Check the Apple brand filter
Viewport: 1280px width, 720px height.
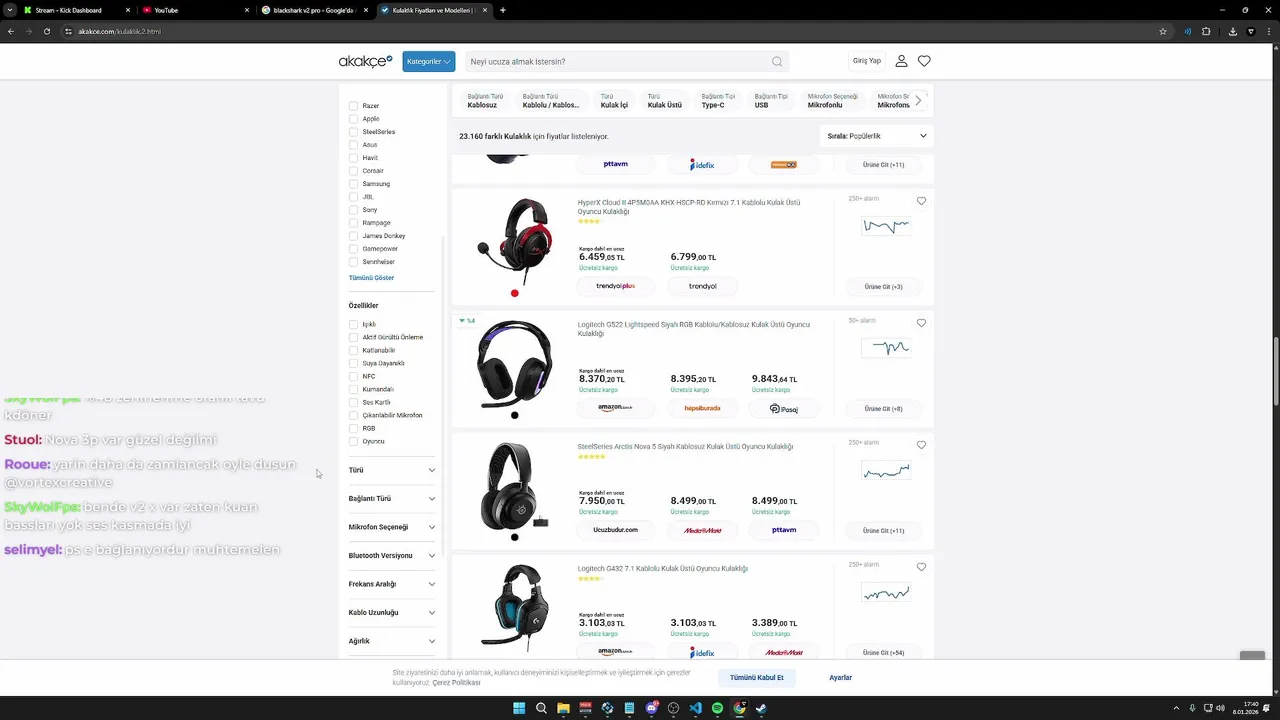point(353,119)
